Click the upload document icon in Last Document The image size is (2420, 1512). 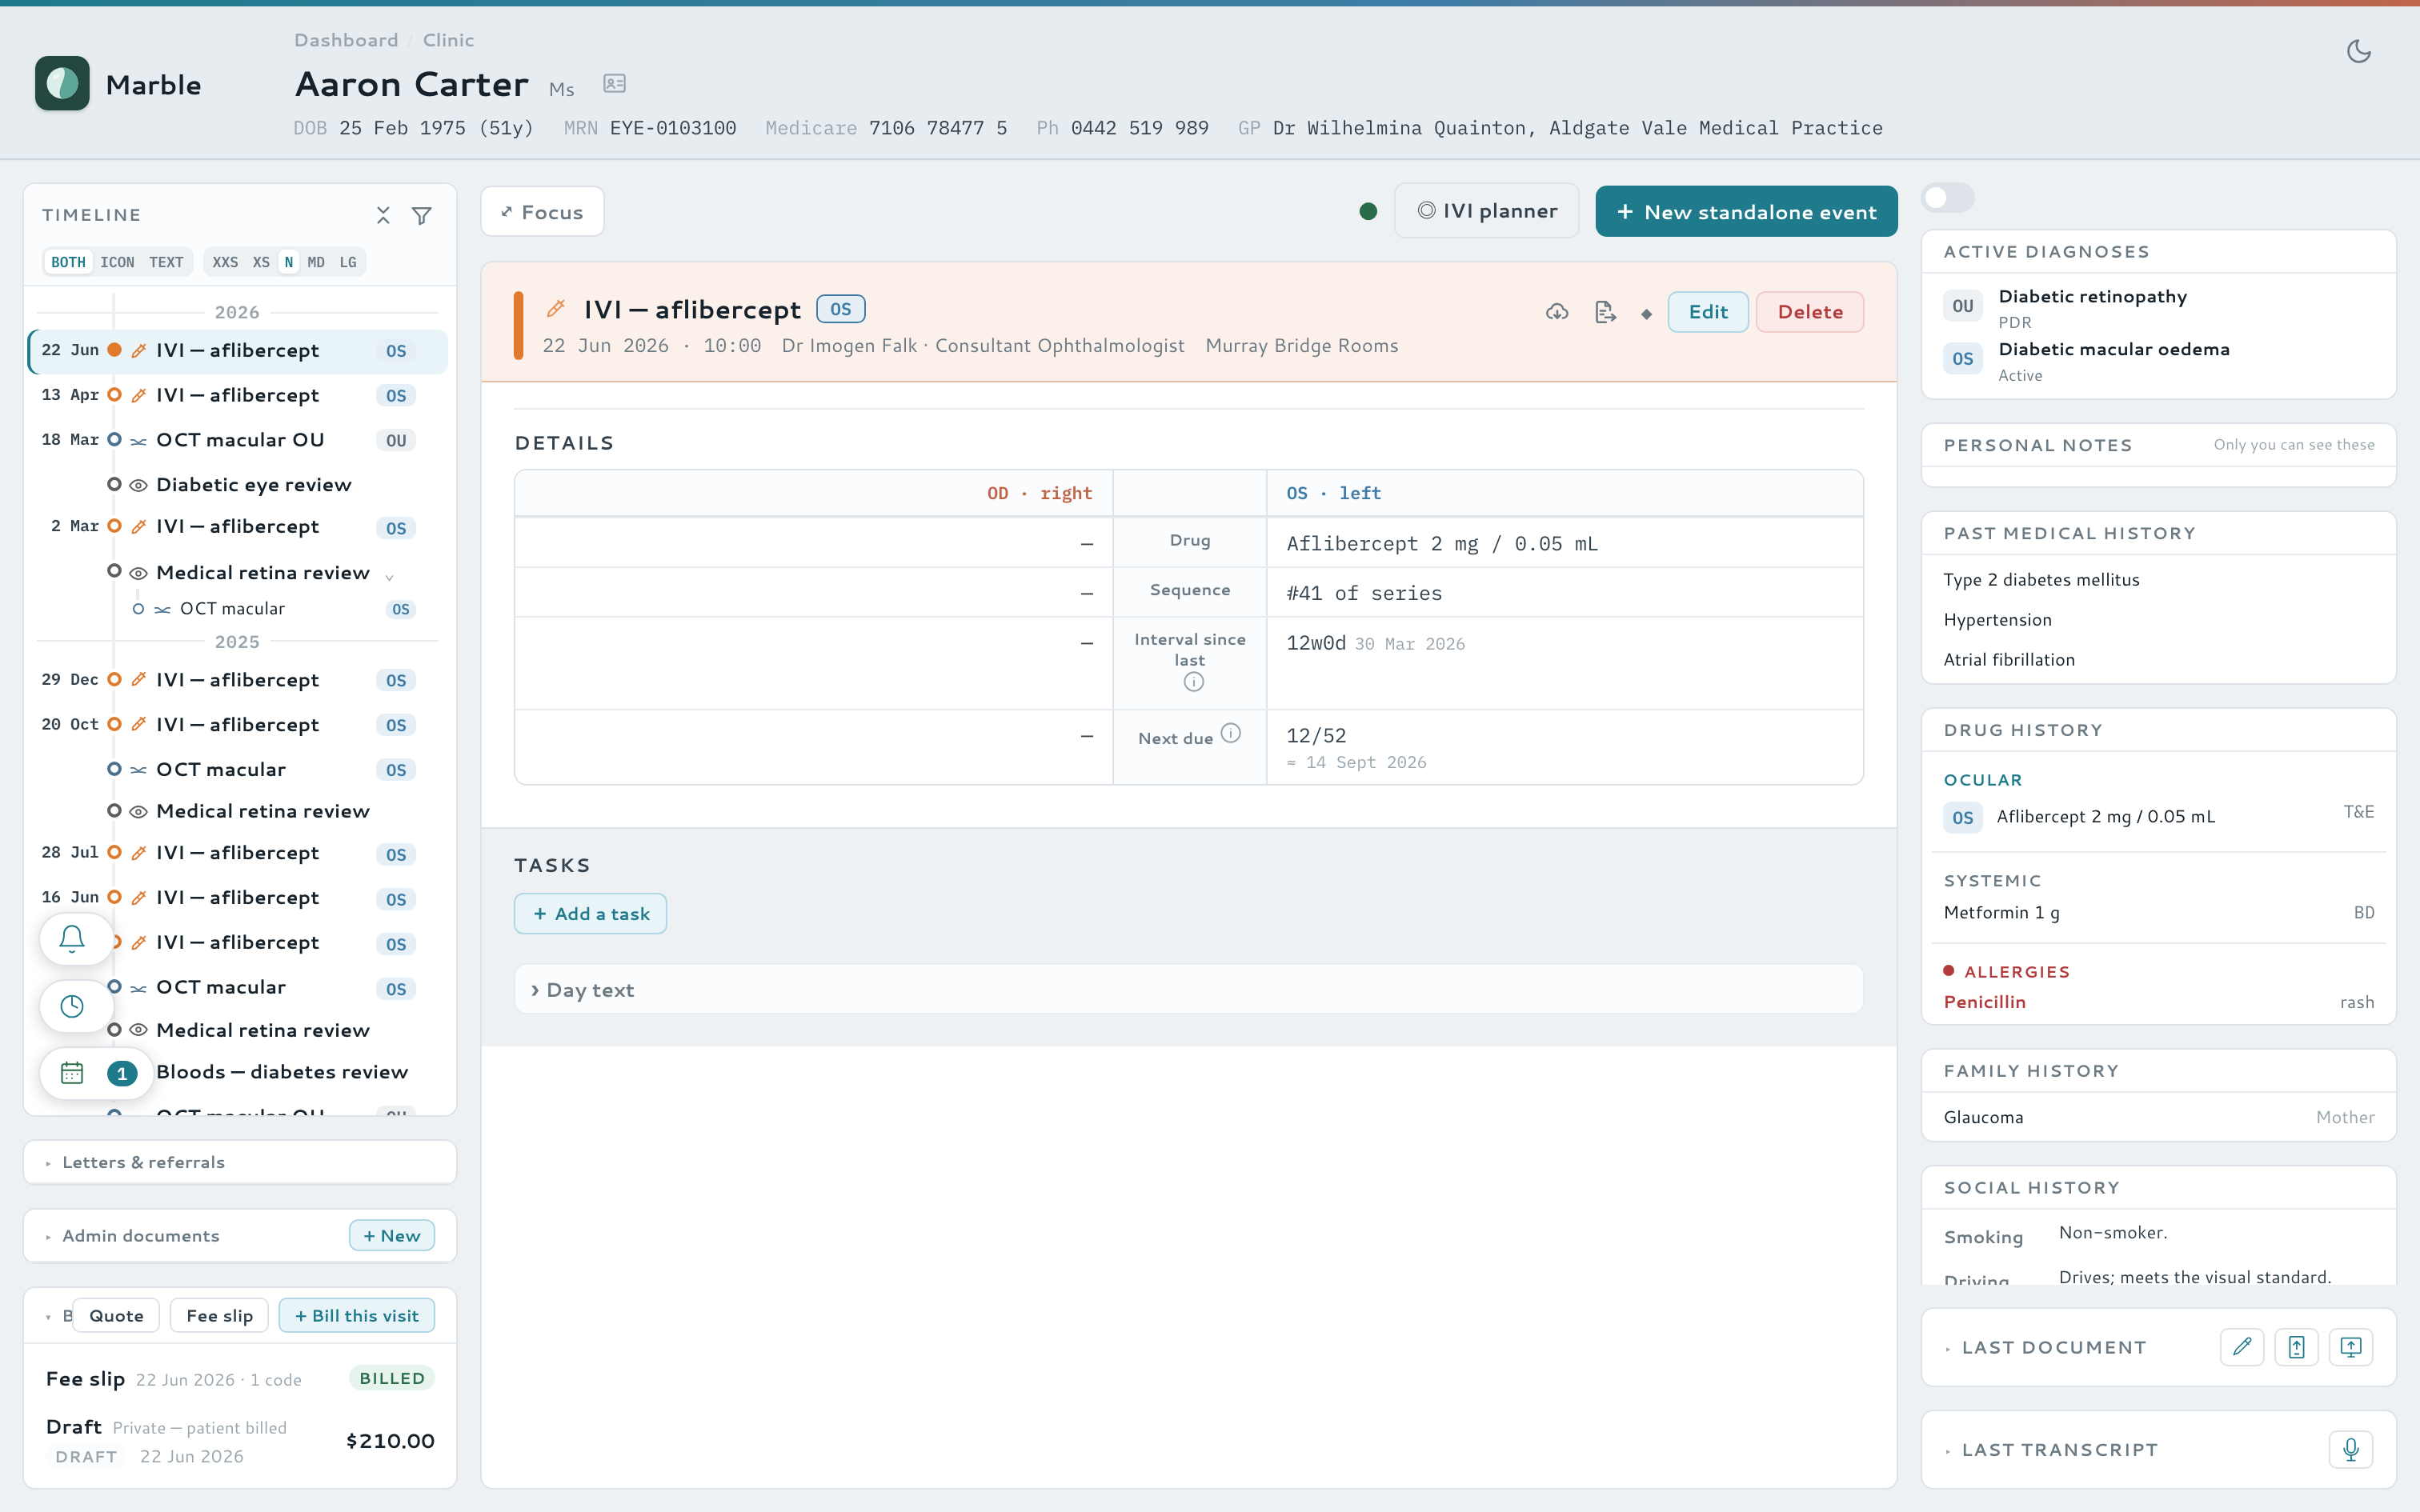pyautogui.click(x=2296, y=1347)
